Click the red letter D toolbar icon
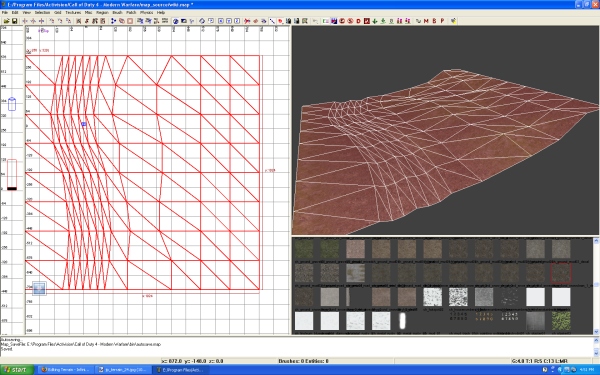 [x=359, y=21]
